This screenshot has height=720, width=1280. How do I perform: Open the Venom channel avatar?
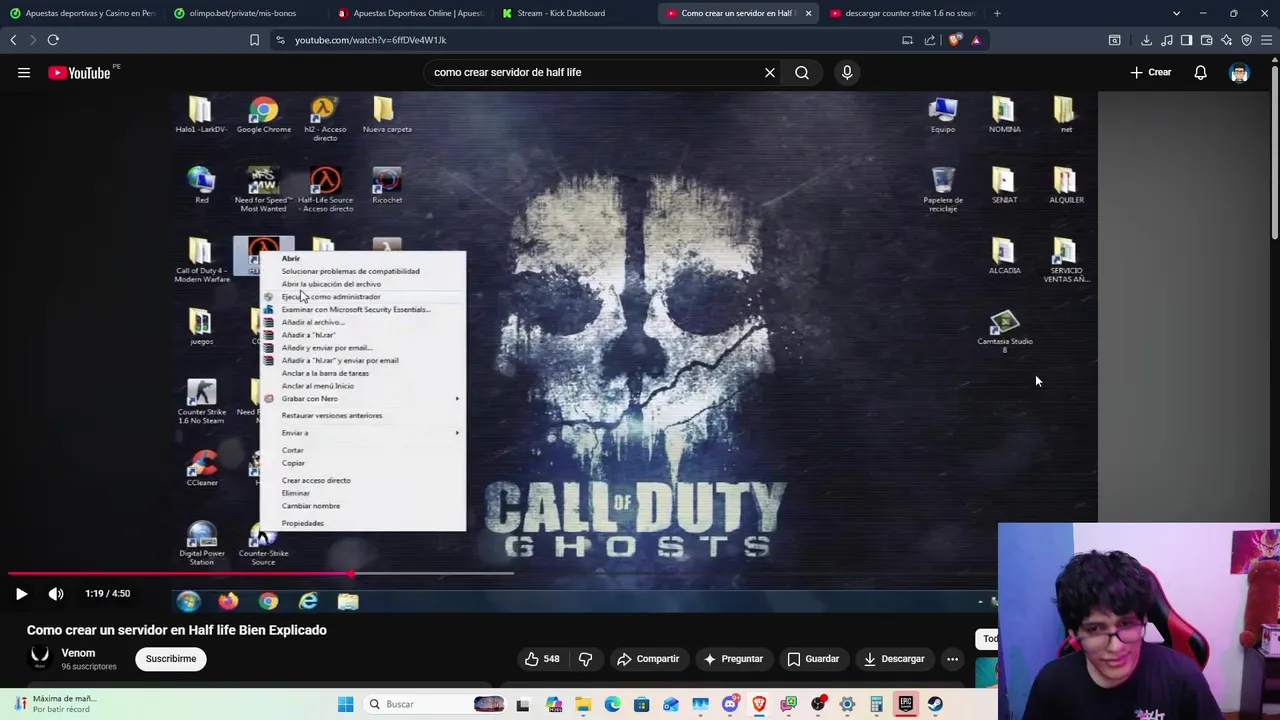tap(40, 657)
